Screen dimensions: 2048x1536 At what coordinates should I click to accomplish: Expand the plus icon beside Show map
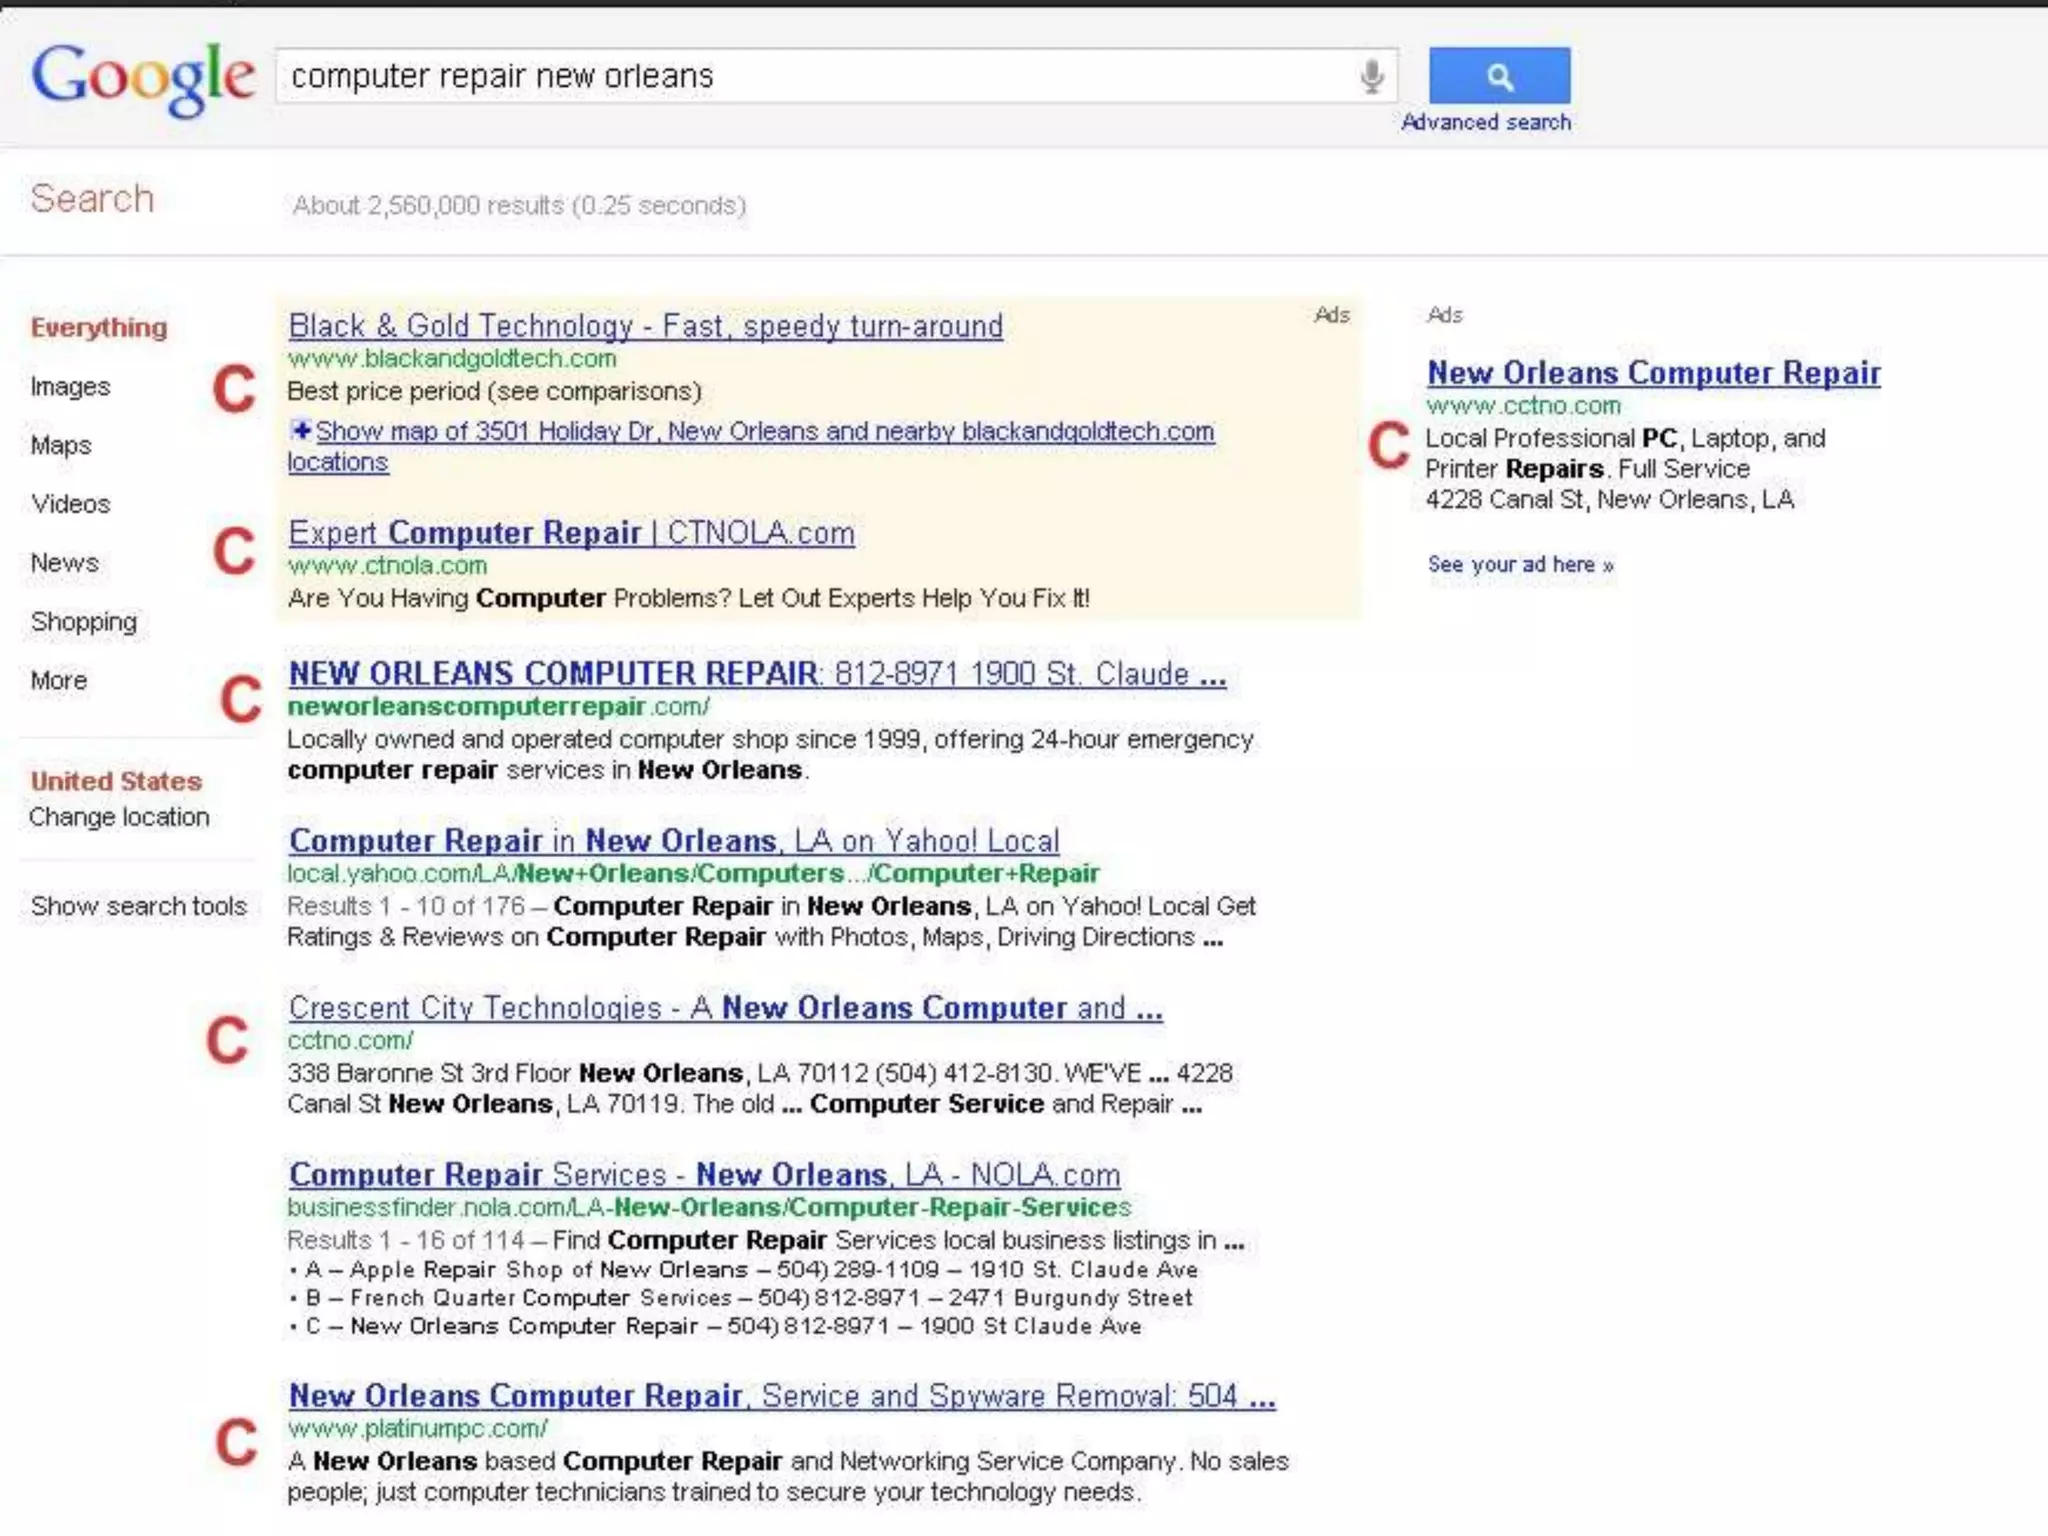point(300,431)
